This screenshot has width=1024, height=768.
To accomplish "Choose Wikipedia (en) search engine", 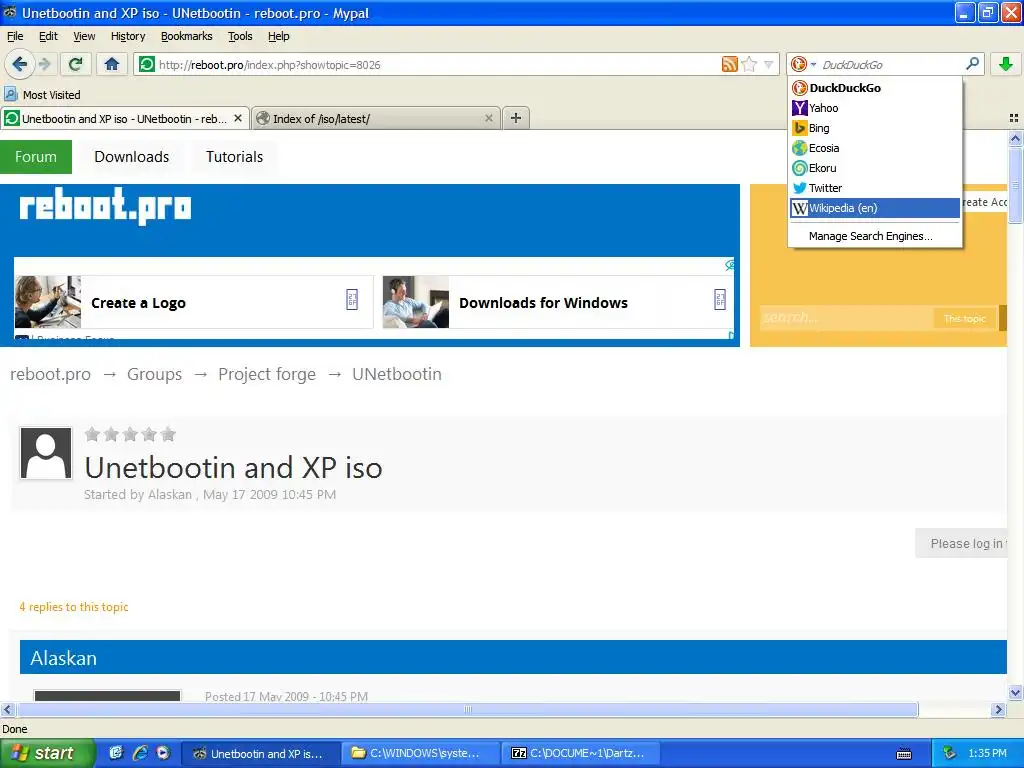I will click(x=875, y=208).
